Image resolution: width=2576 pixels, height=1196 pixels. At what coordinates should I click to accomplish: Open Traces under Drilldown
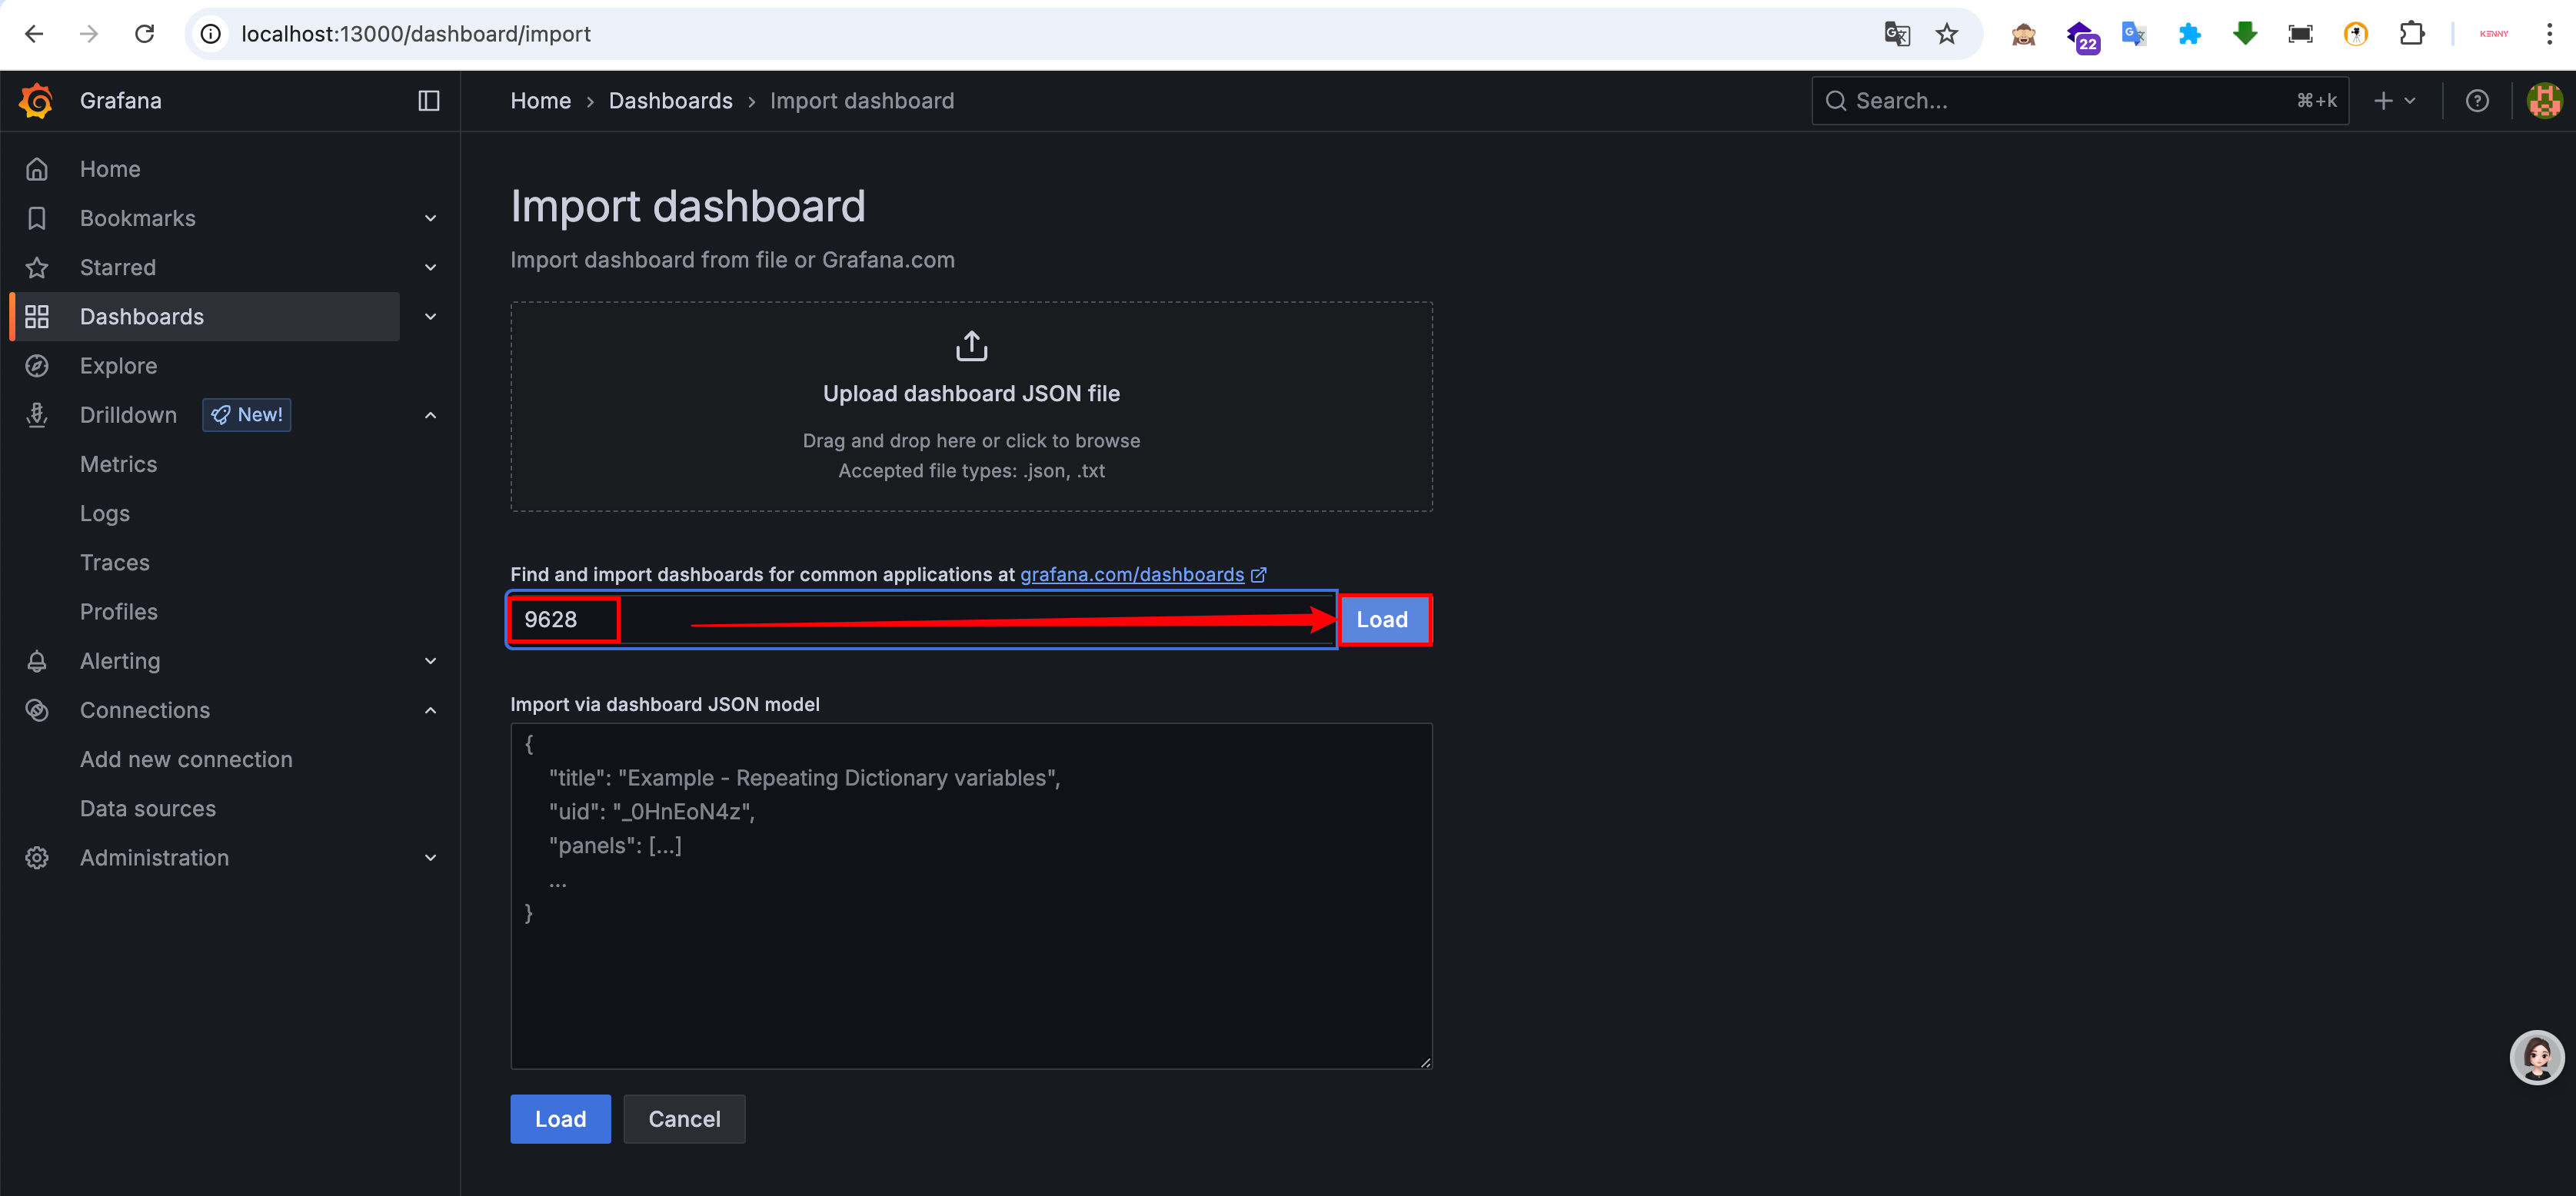tap(114, 562)
